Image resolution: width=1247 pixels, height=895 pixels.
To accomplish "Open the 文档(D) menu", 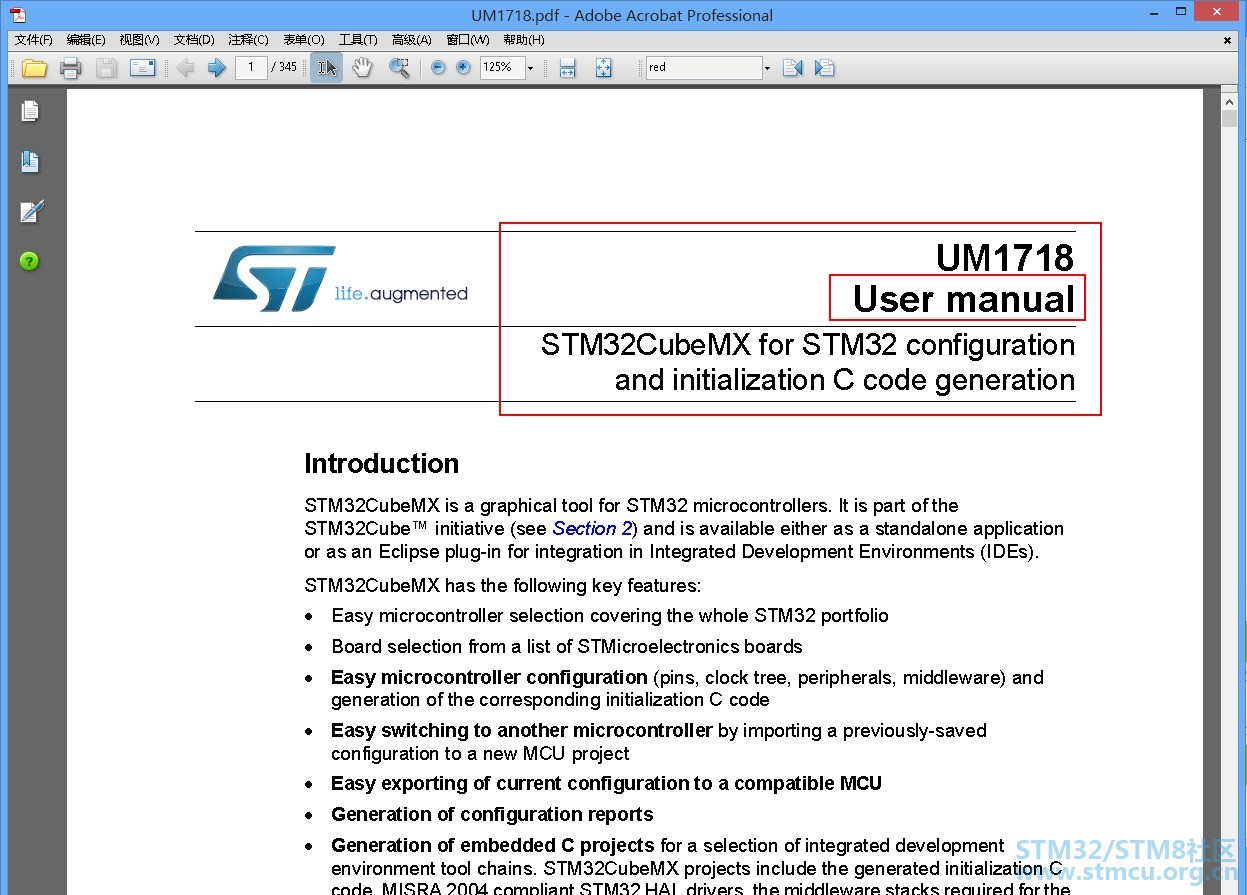I will (x=194, y=40).
